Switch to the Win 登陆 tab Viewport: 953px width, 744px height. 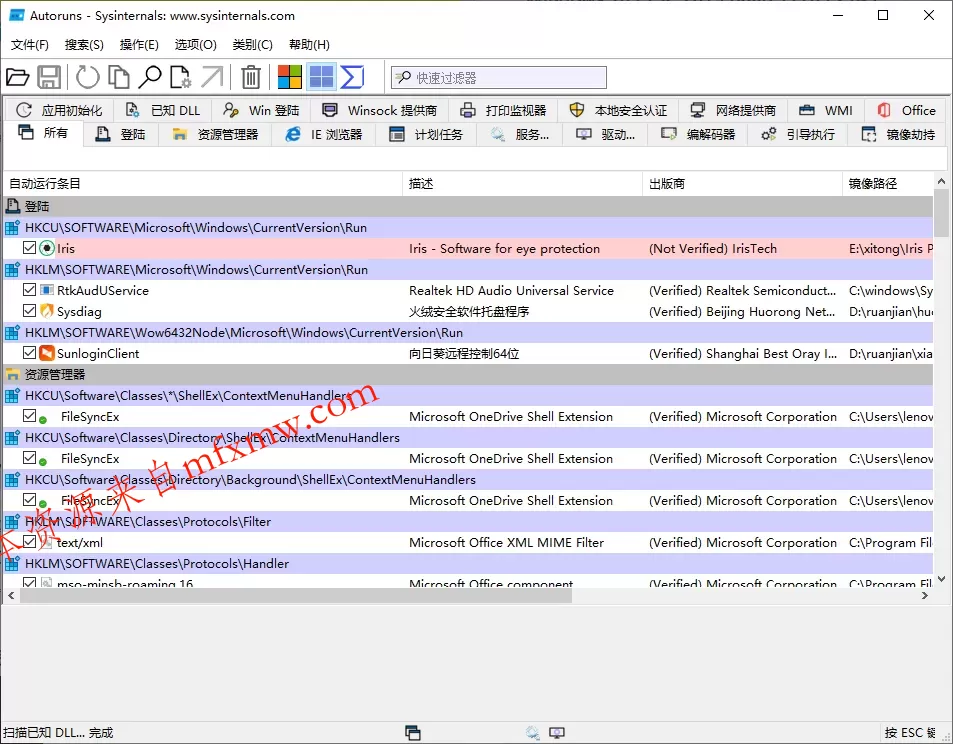(x=261, y=110)
